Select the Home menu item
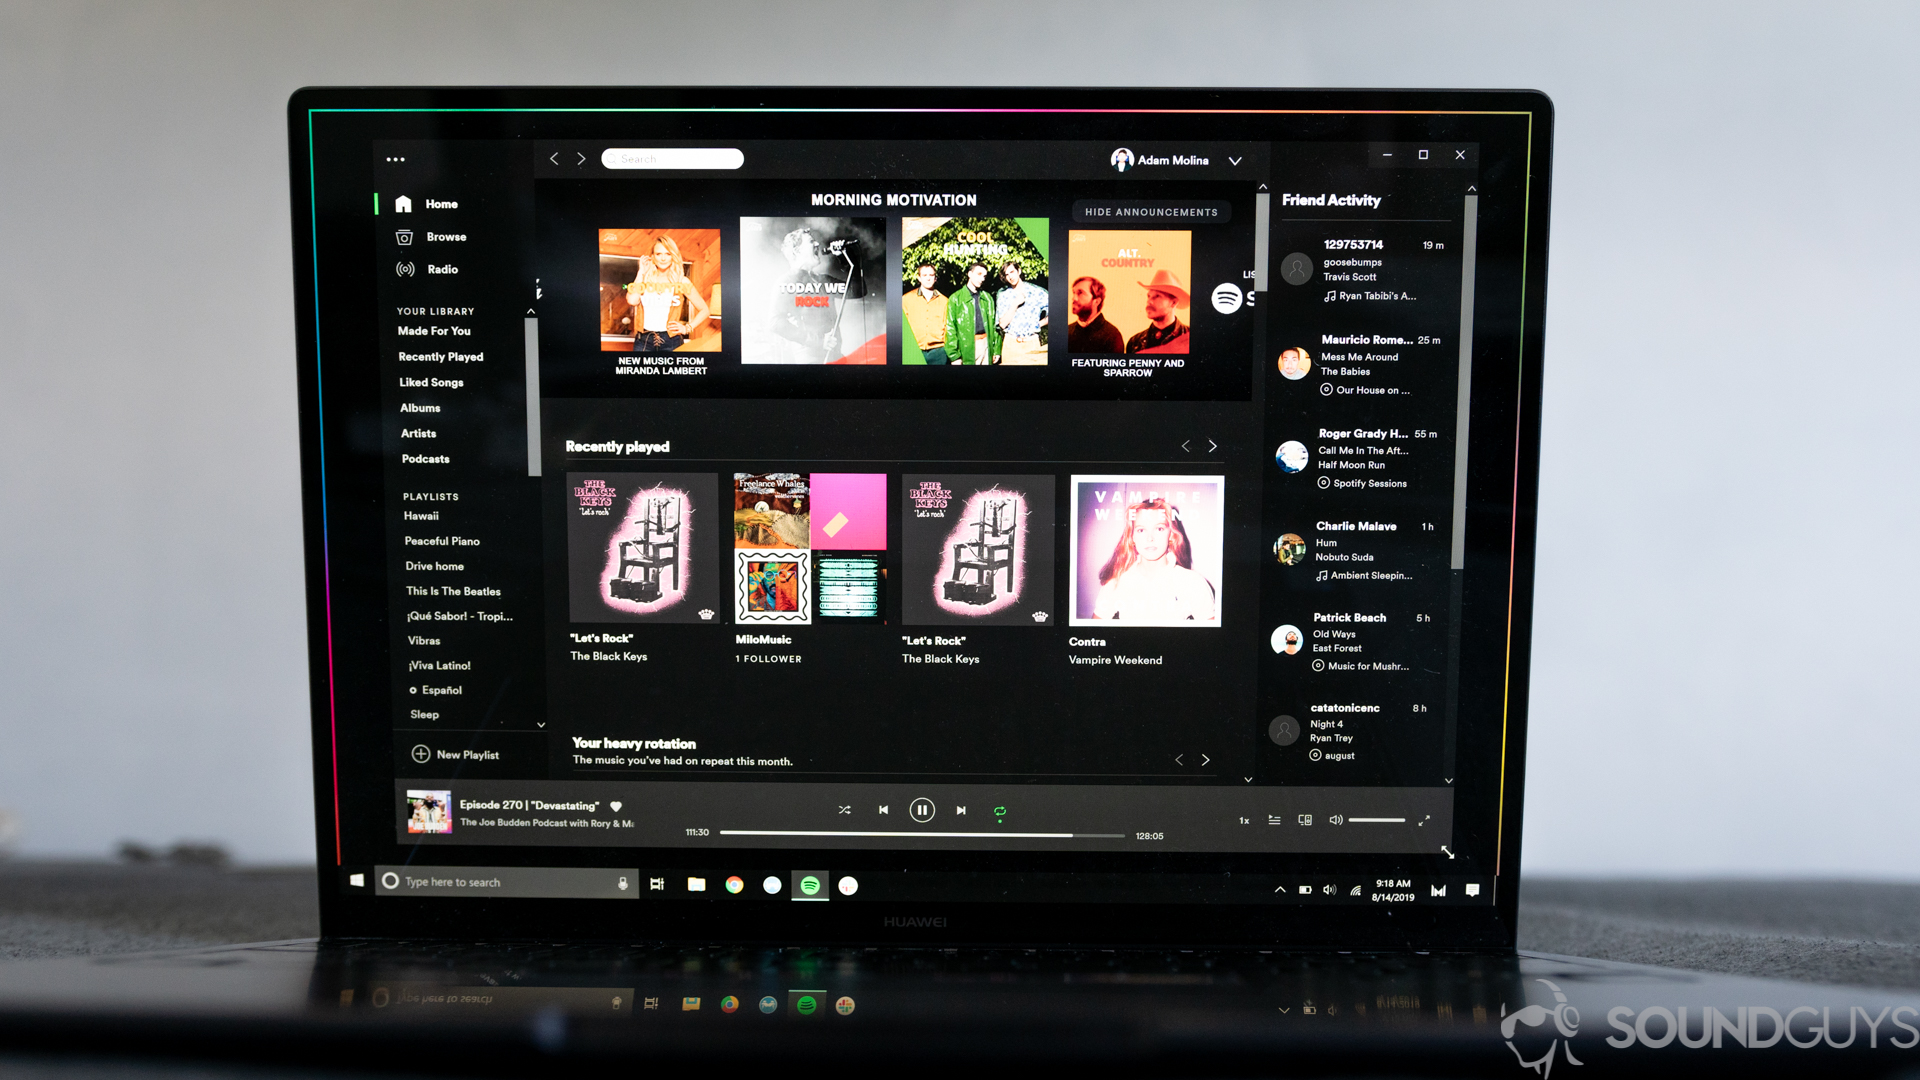Screen dimensions: 1920x1080 pyautogui.click(x=433, y=202)
